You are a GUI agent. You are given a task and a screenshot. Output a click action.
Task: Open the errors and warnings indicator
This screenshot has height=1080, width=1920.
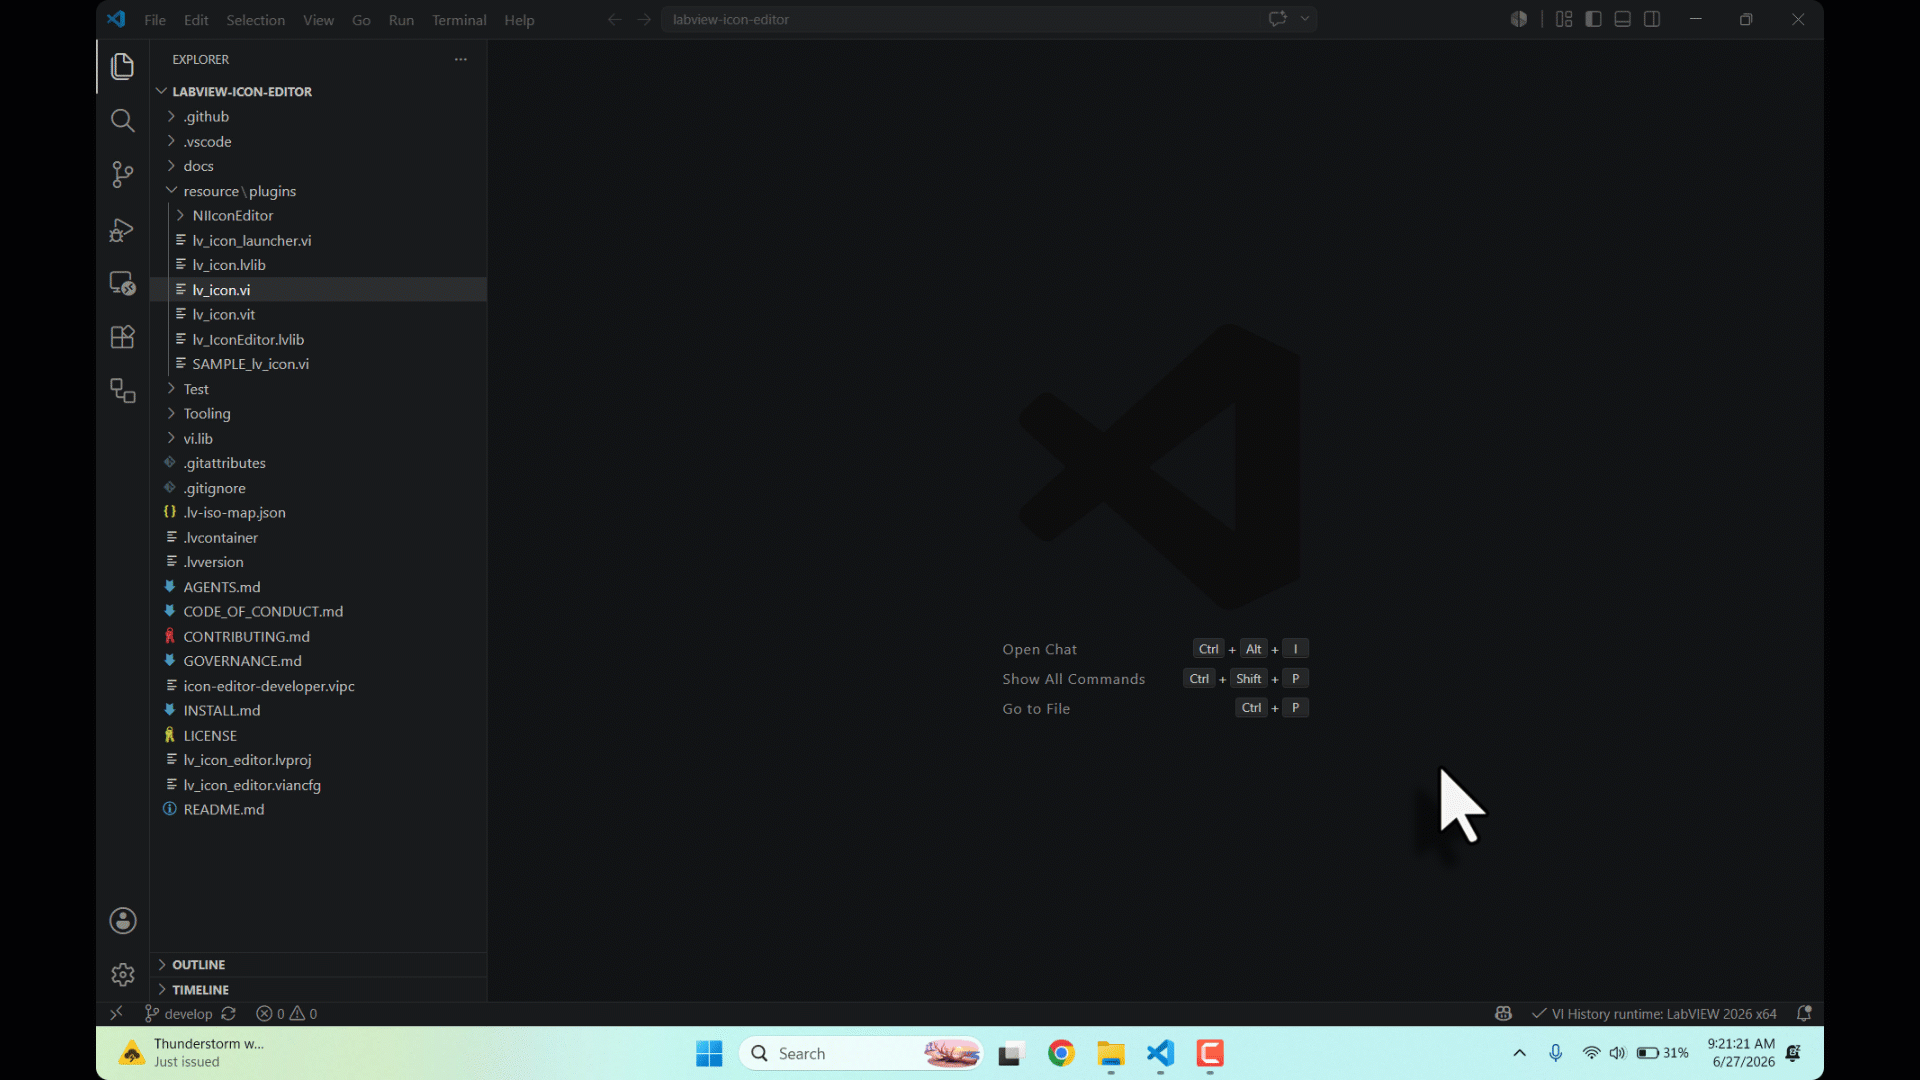[286, 1014]
